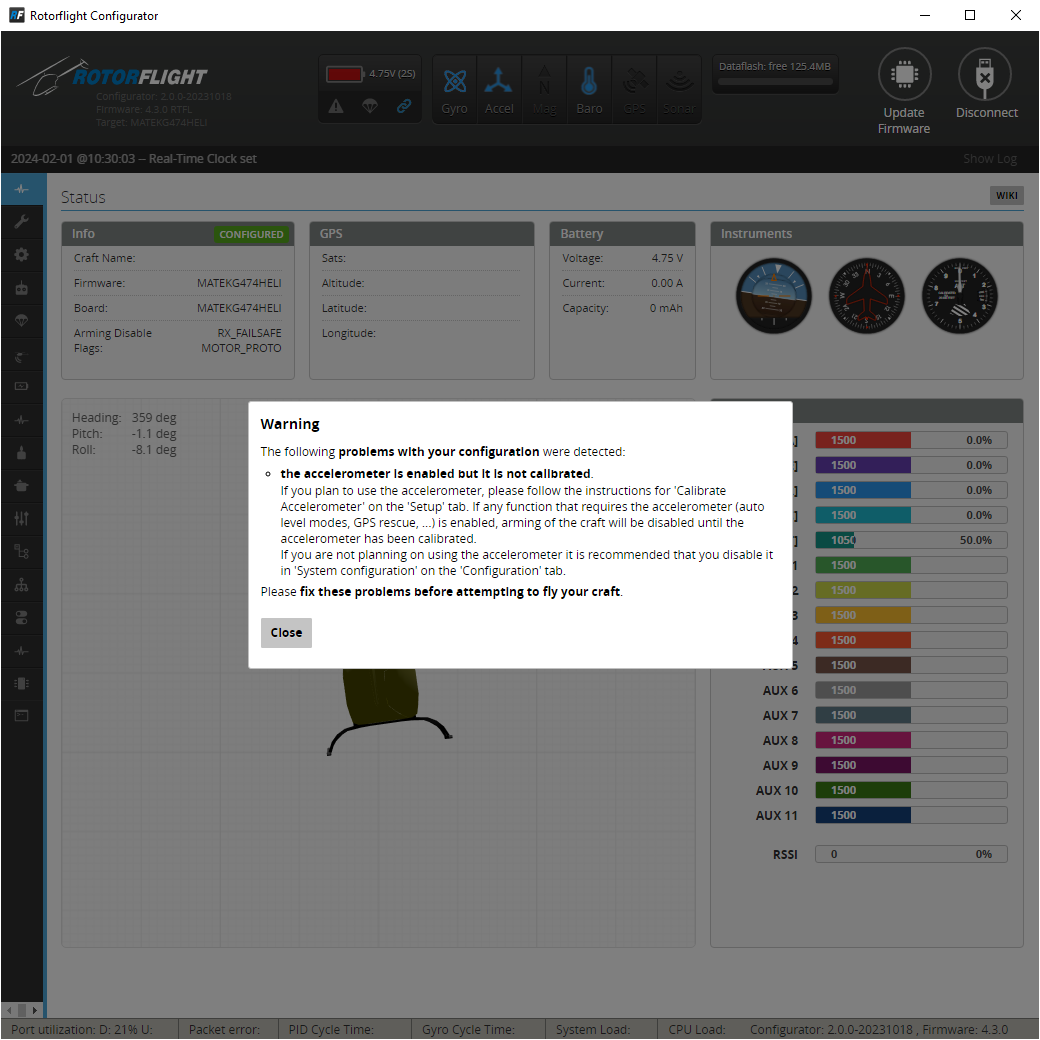Click the artificial horizon instrument gauge
1040x1040 pixels.
point(774,296)
